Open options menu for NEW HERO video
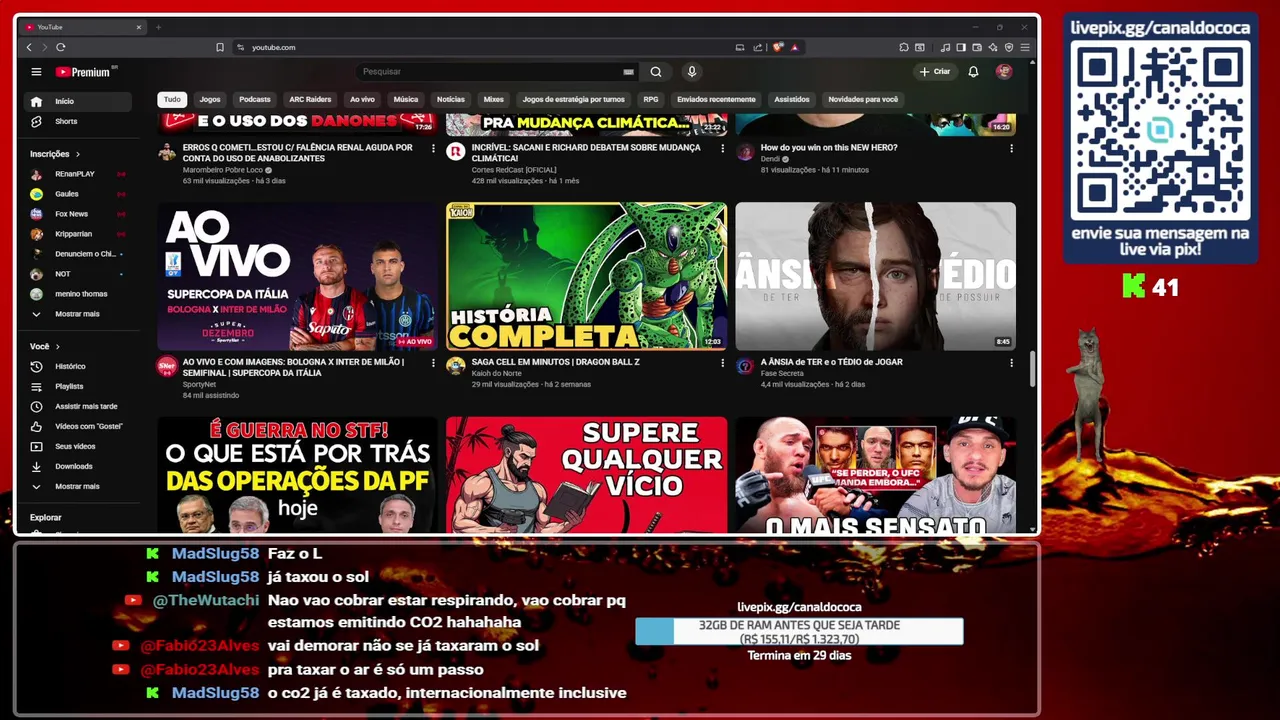The width and height of the screenshot is (1280, 720). click(1011, 148)
